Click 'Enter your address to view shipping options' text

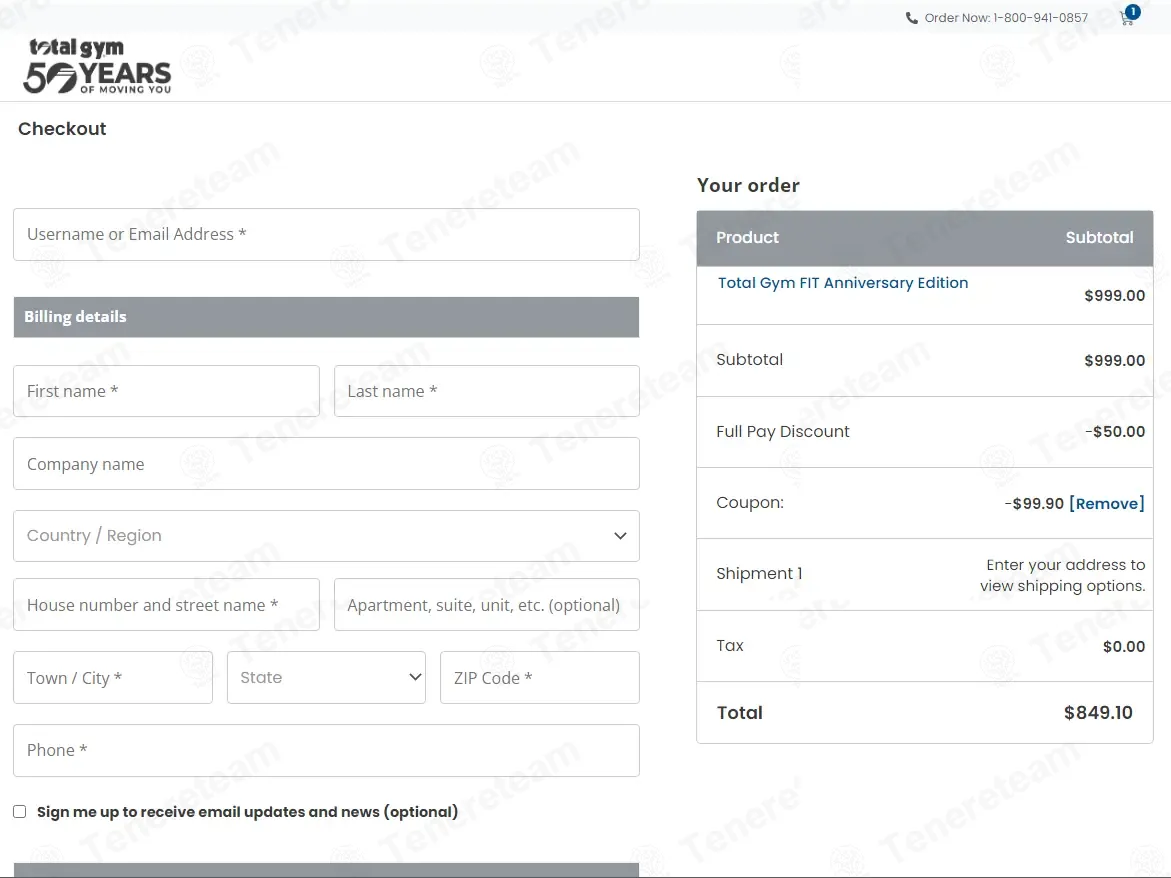coord(1063,575)
